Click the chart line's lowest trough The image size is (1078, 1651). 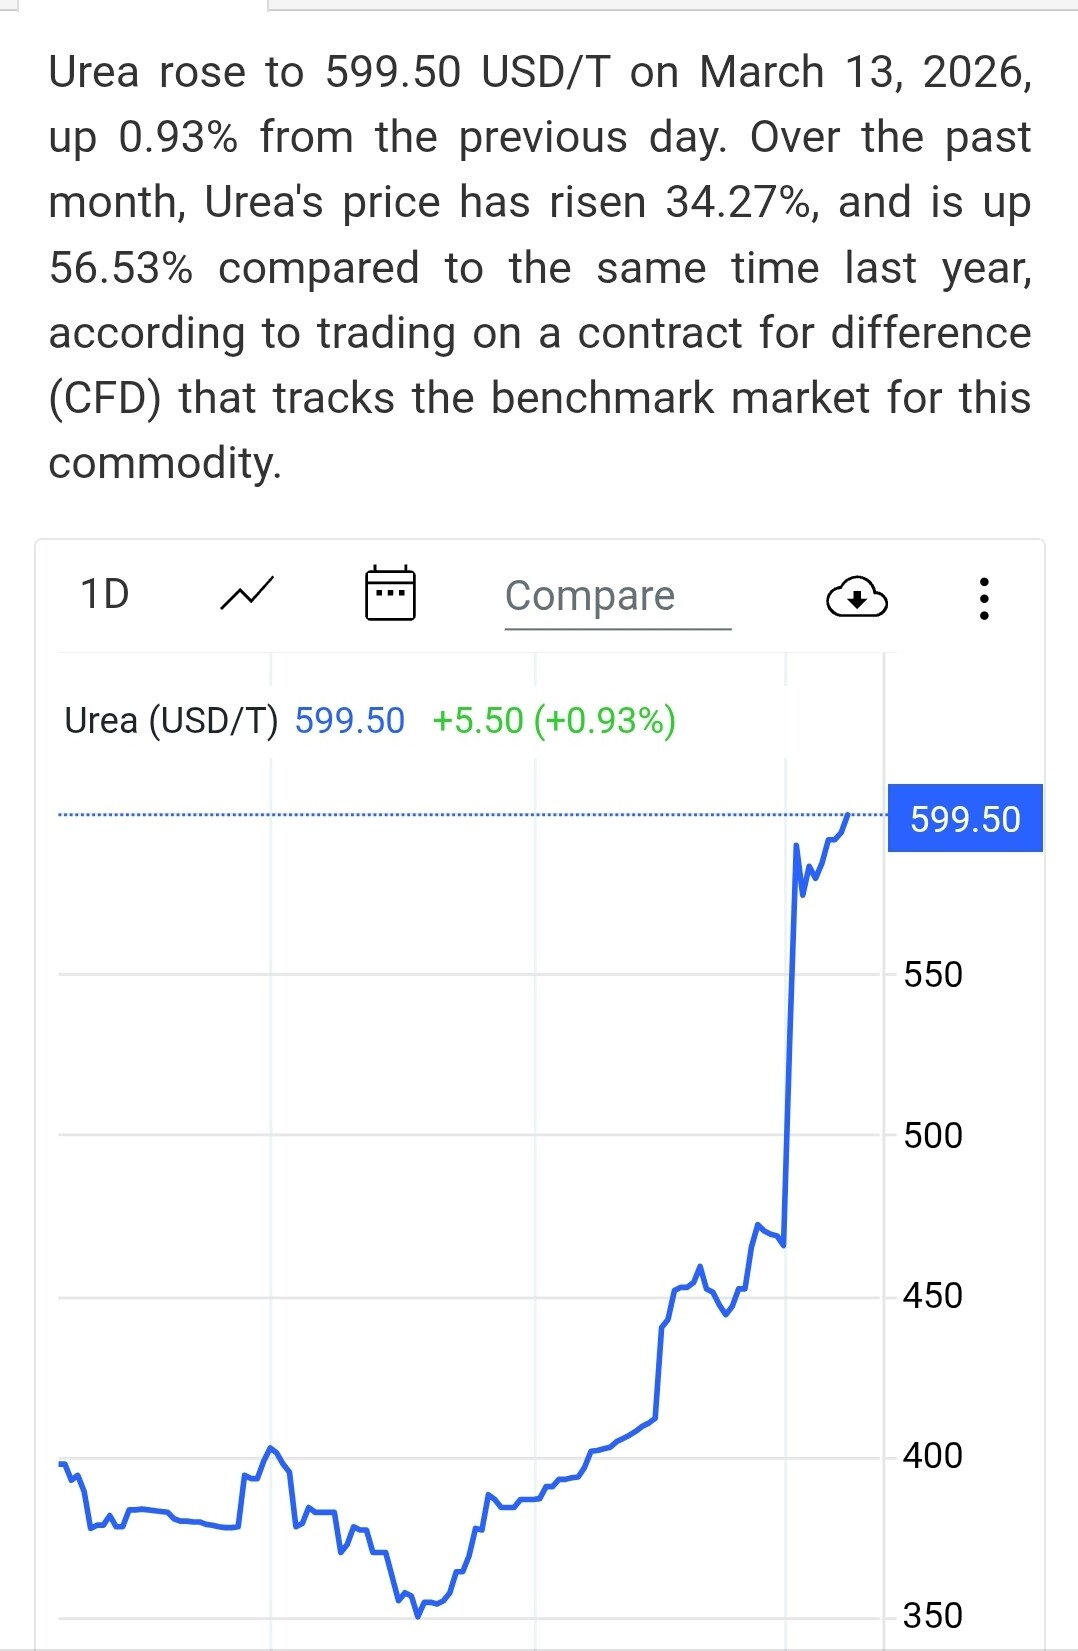click(x=417, y=1616)
